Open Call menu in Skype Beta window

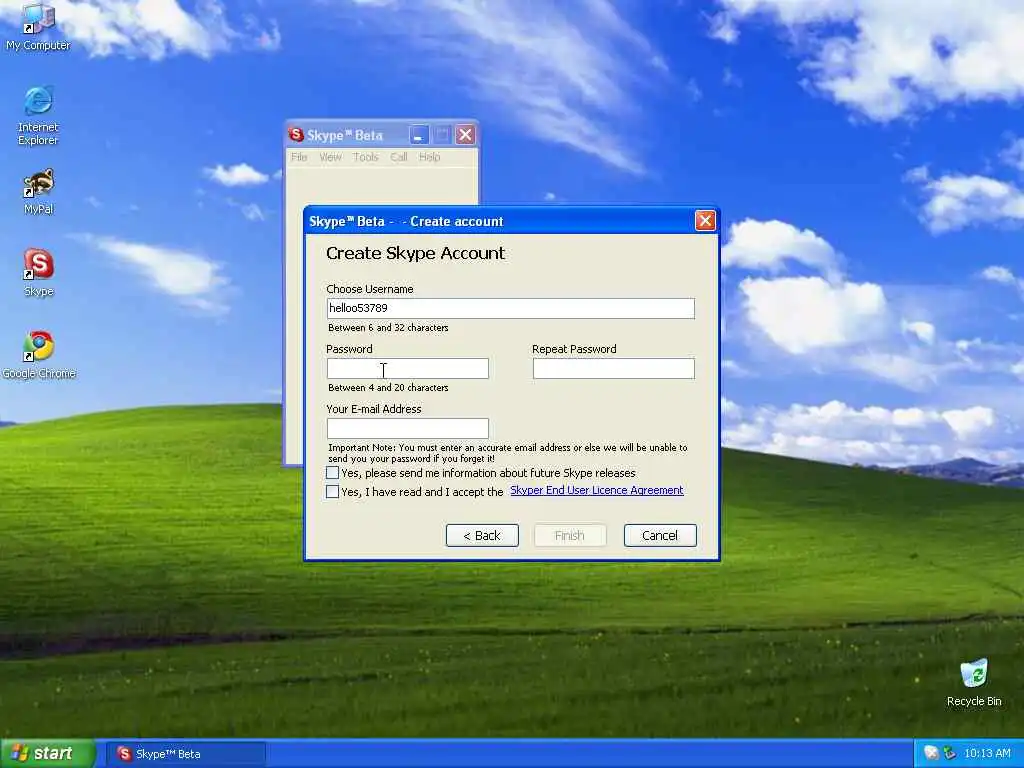point(399,157)
